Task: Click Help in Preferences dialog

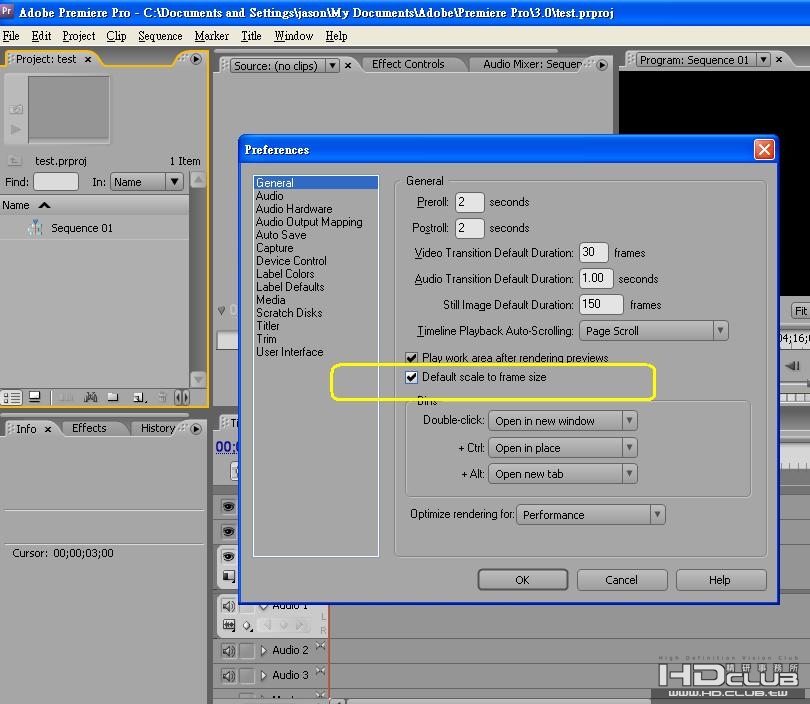Action: [x=720, y=580]
